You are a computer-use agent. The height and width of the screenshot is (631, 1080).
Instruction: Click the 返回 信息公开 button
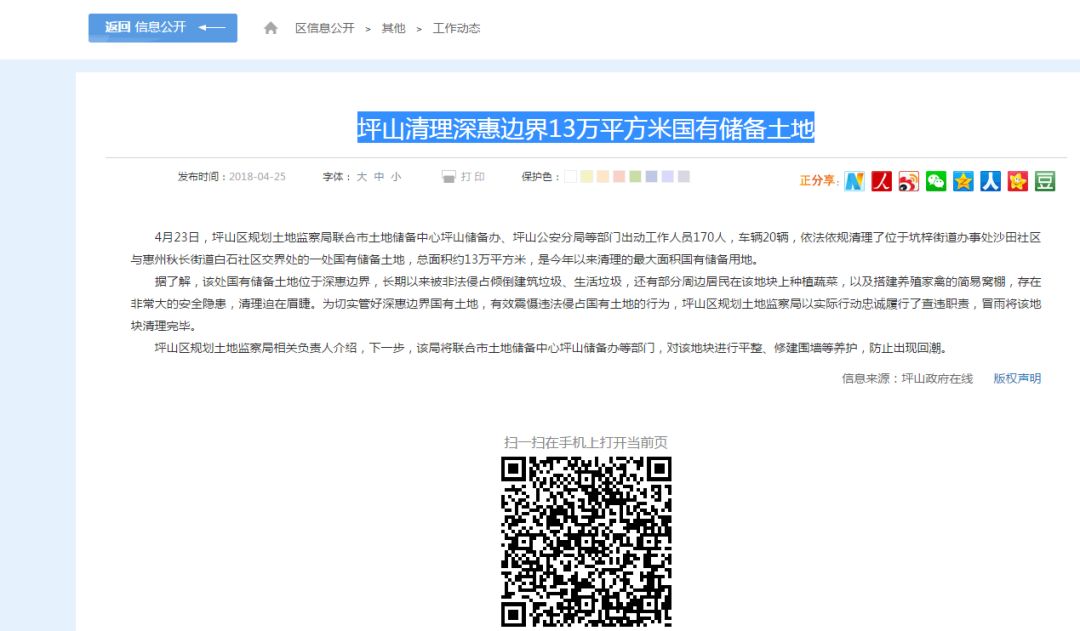[163, 28]
